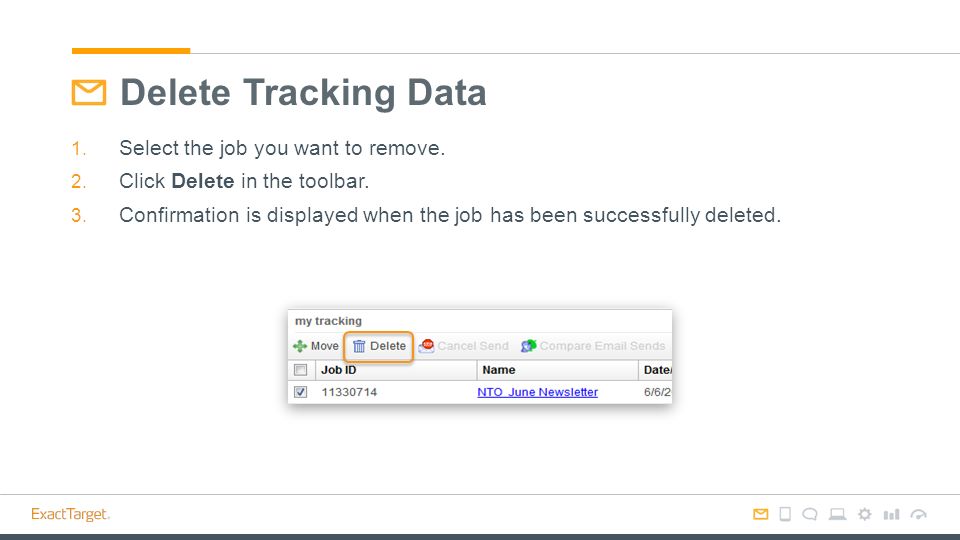Click the gauge icon in footer
This screenshot has width=960, height=540.
[x=918, y=514]
